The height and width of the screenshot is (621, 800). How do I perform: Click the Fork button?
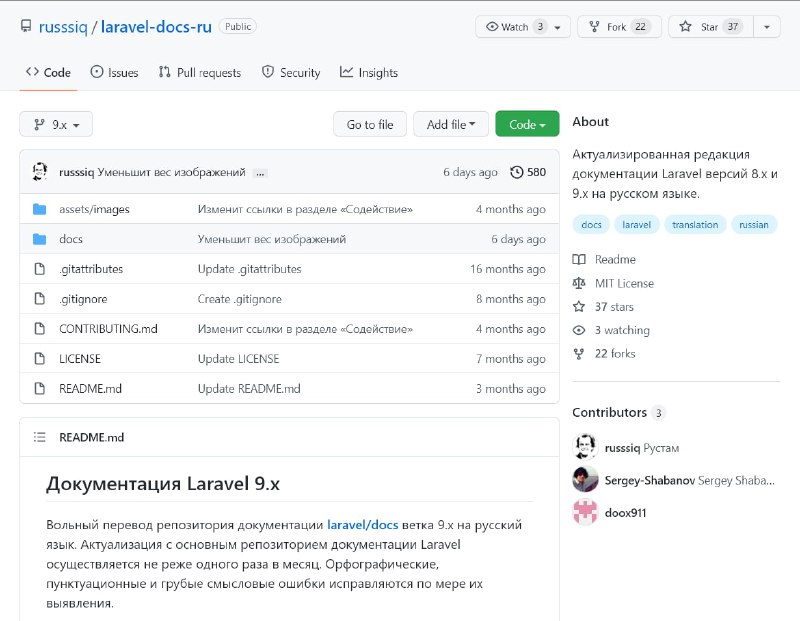pos(619,27)
